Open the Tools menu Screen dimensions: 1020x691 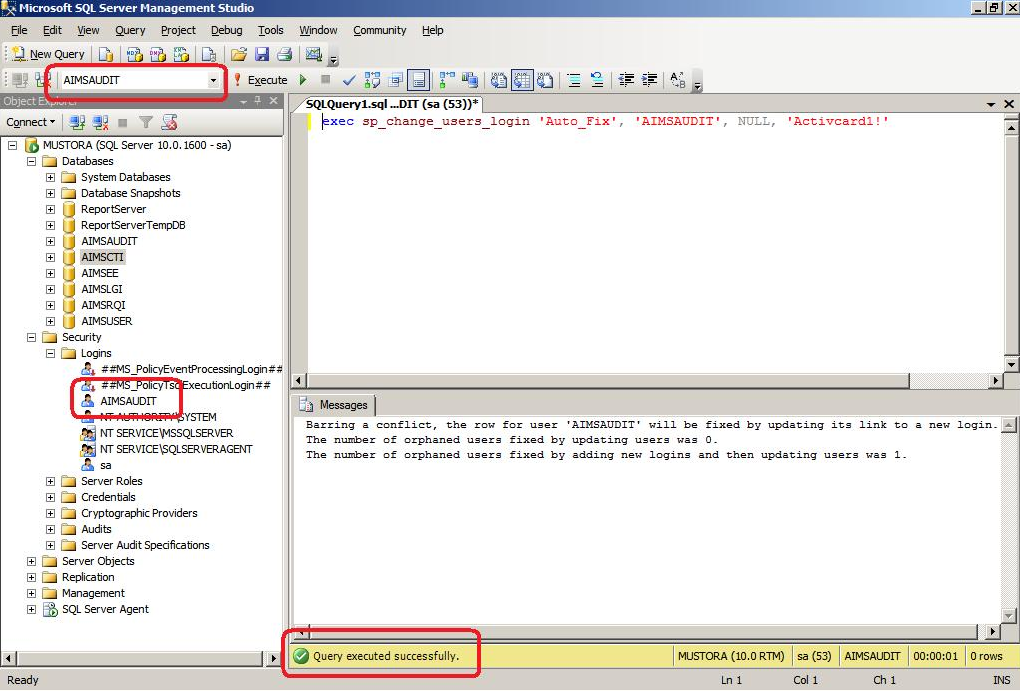(271, 30)
